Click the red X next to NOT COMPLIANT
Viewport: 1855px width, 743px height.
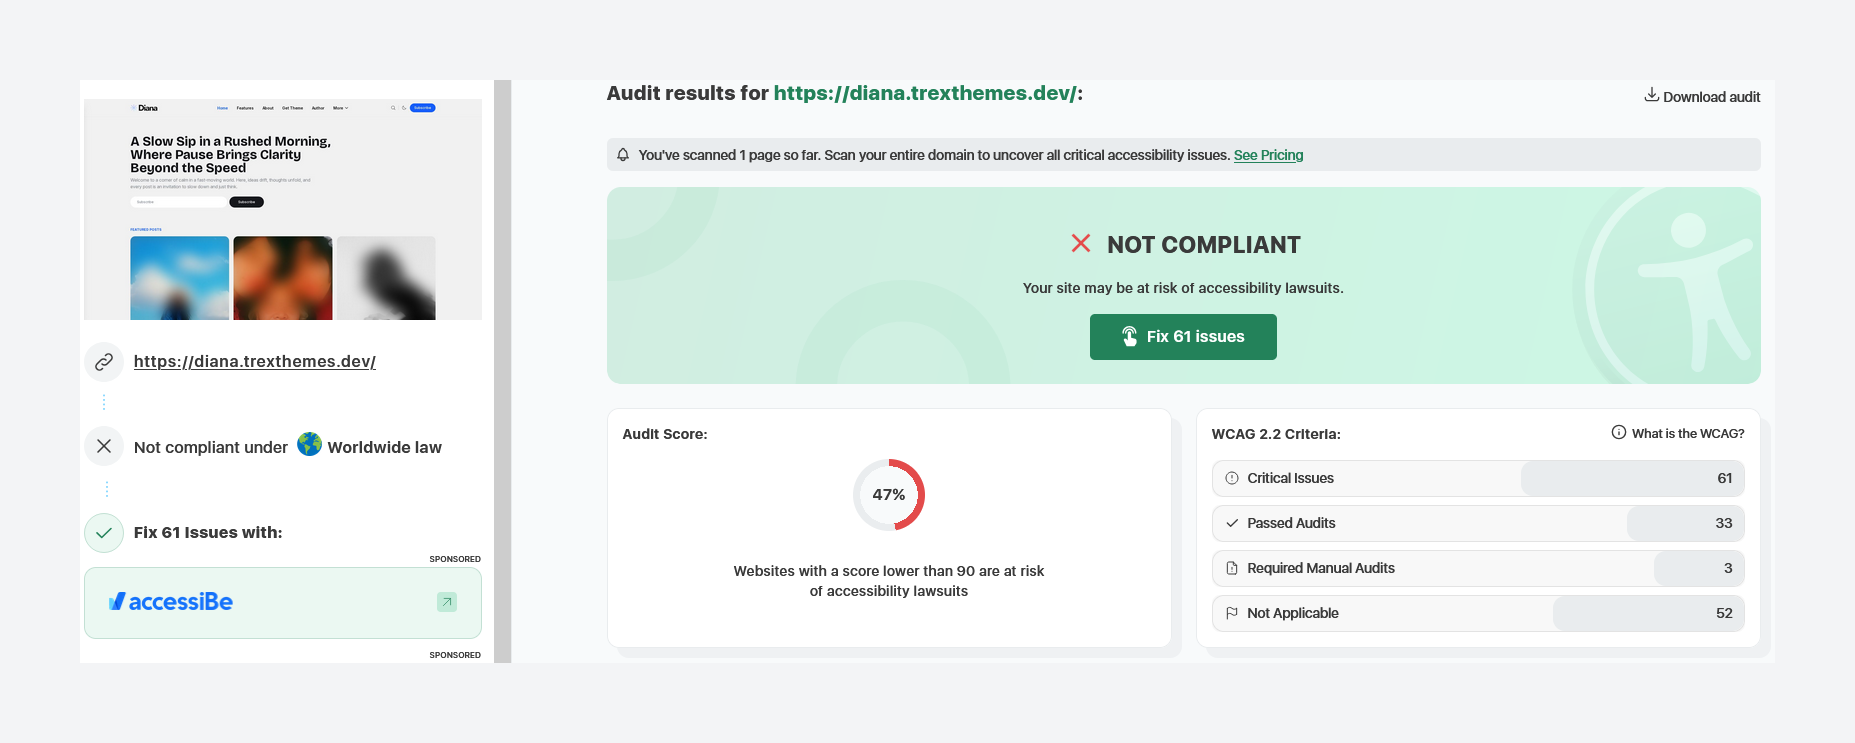pos(1080,244)
